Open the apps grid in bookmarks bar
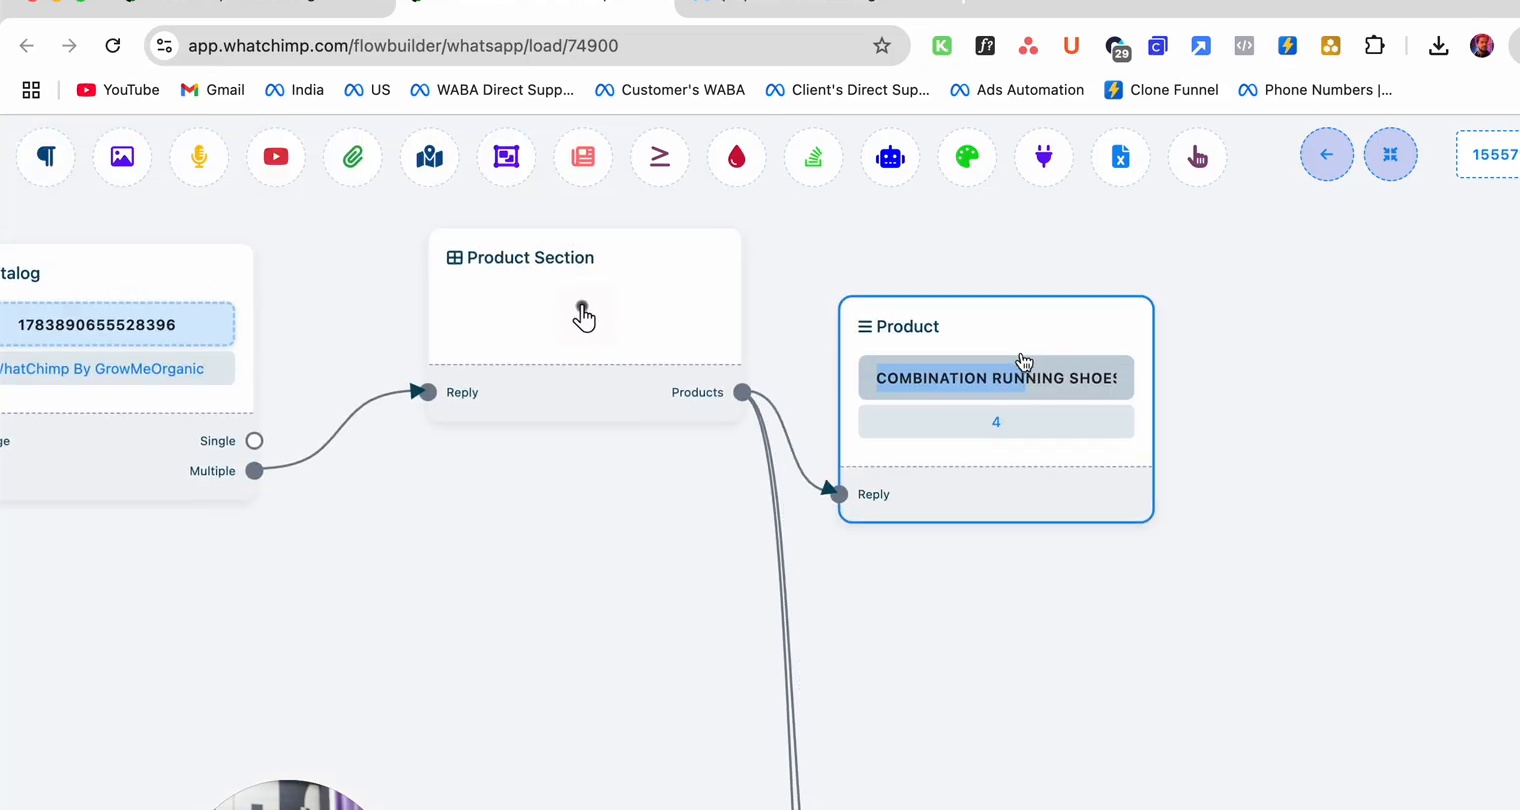Image resolution: width=1520 pixels, height=810 pixels. [31, 90]
